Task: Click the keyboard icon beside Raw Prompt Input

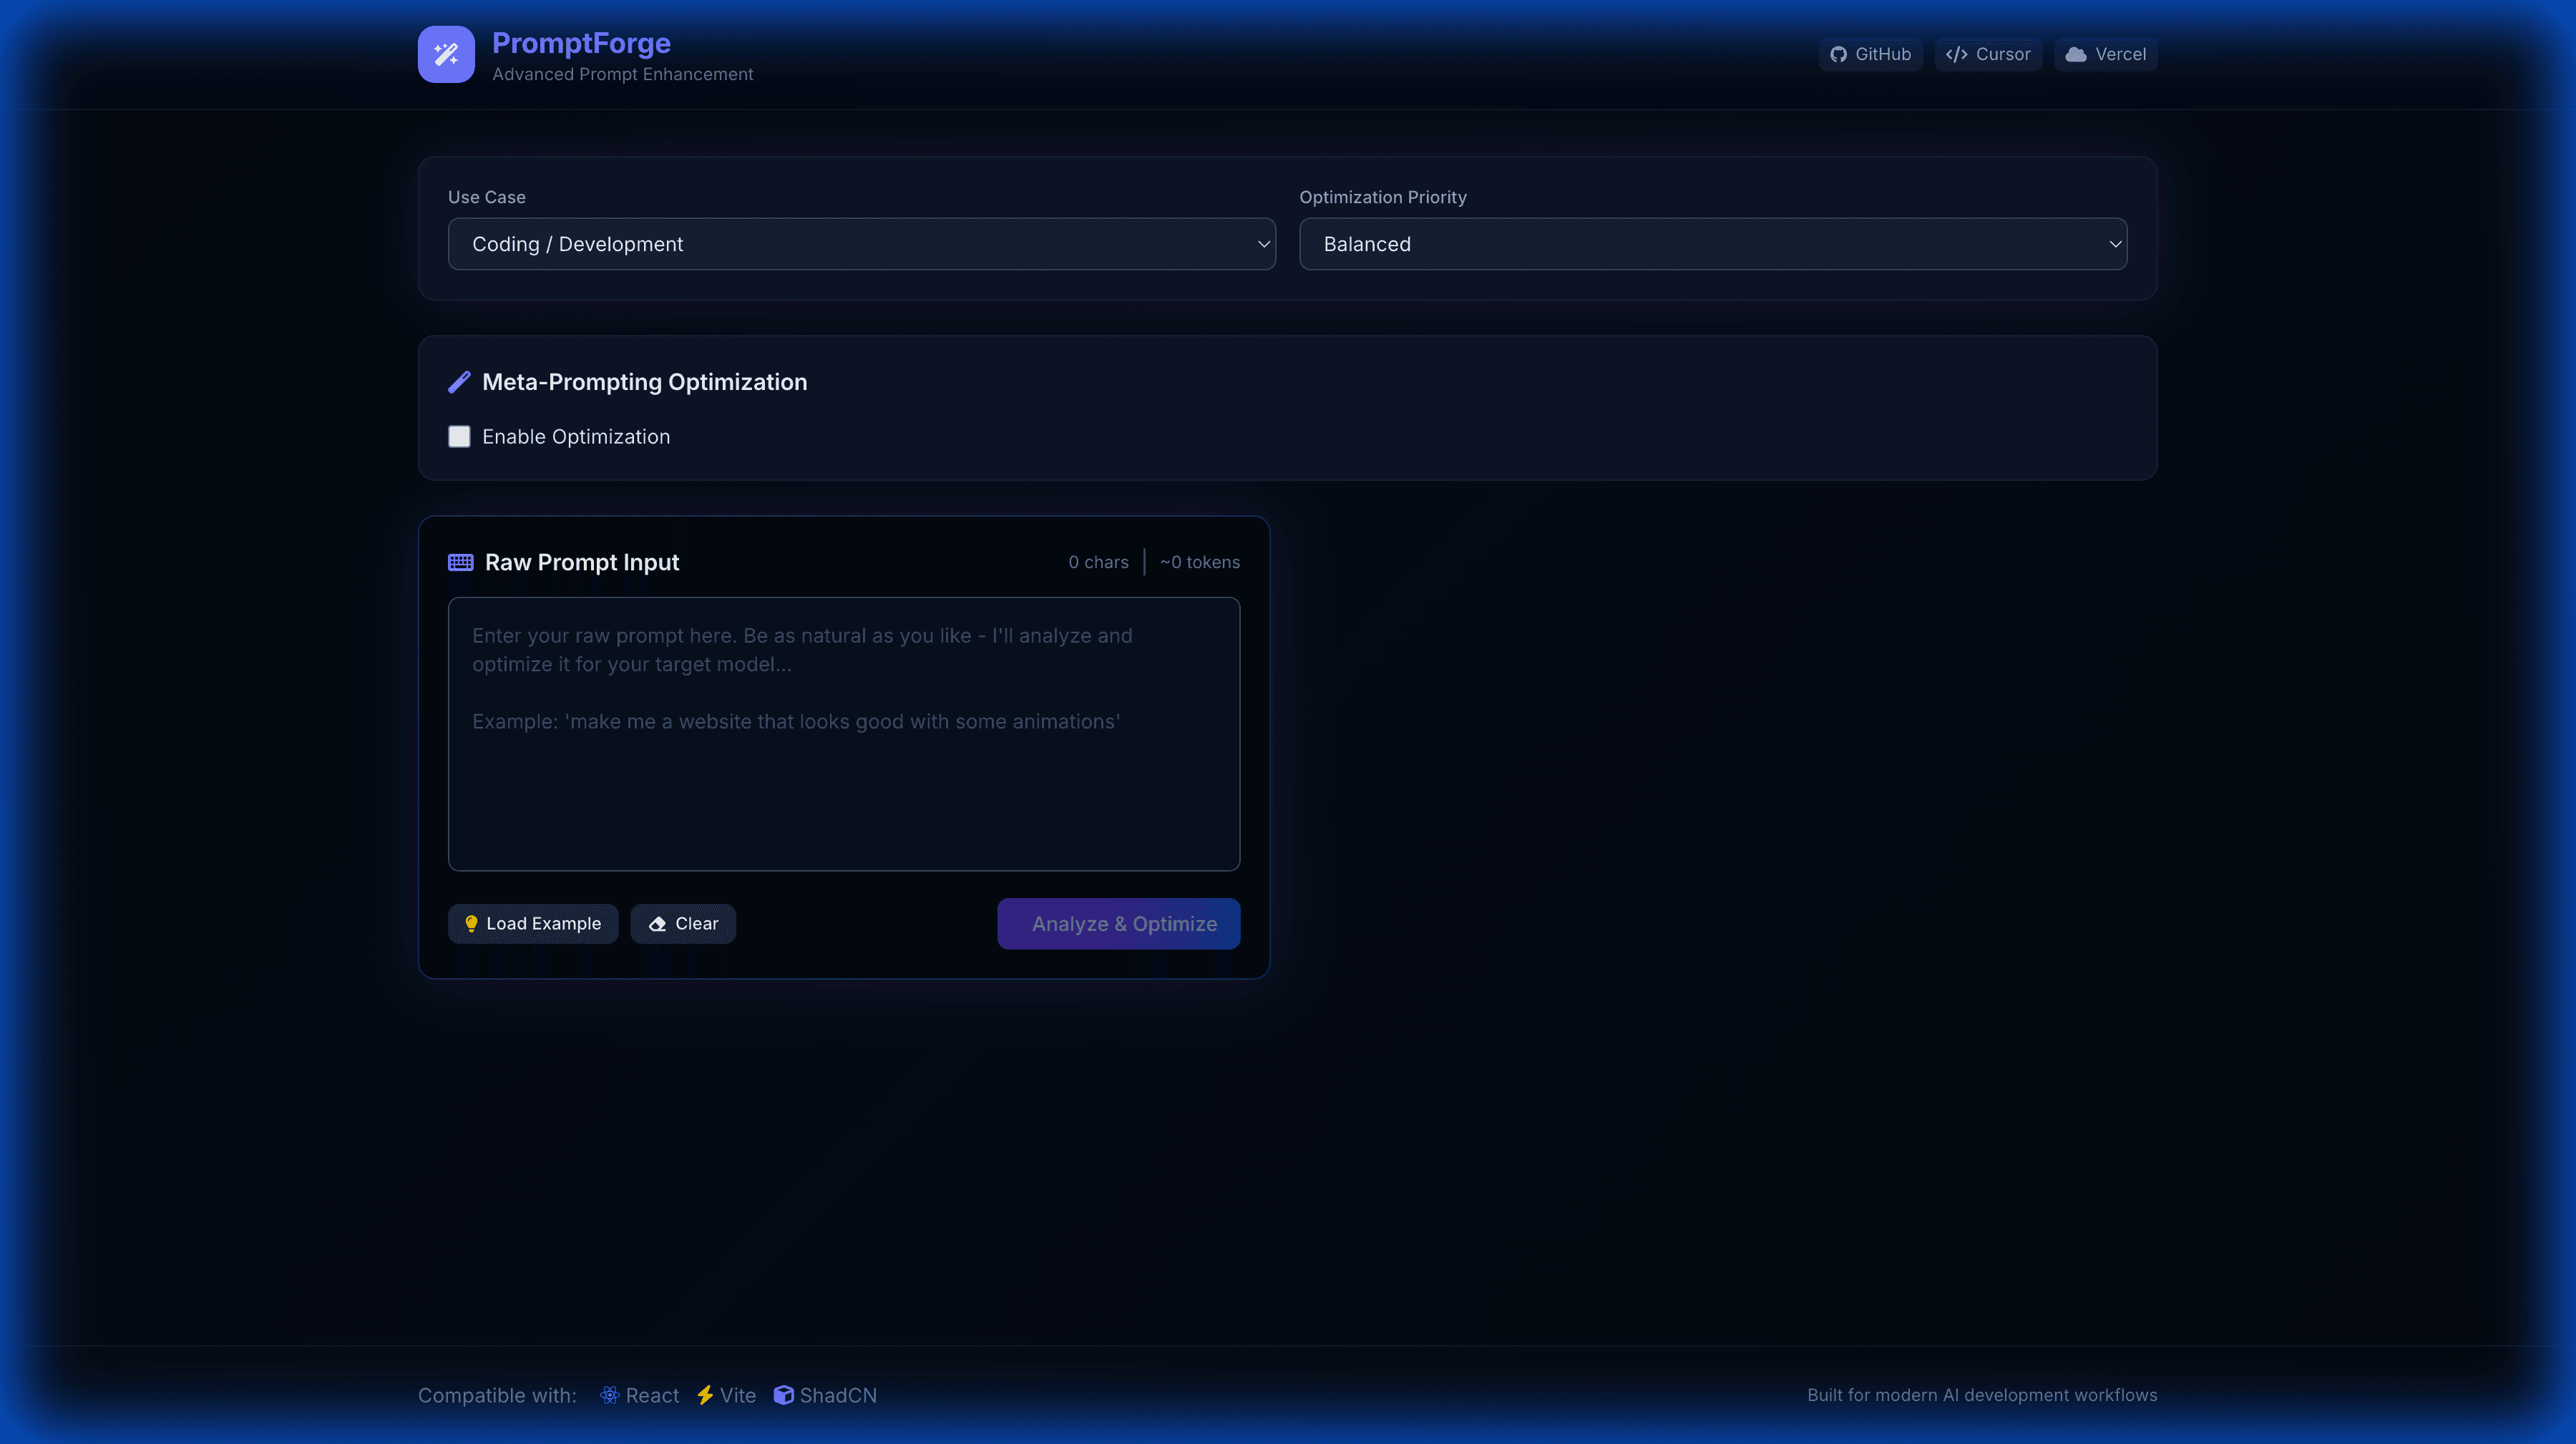Action: pos(460,562)
